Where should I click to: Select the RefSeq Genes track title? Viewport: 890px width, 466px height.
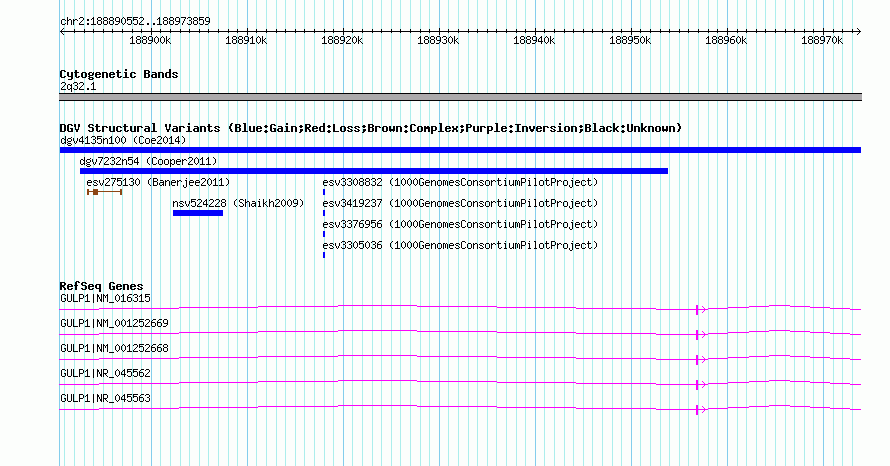102,286
